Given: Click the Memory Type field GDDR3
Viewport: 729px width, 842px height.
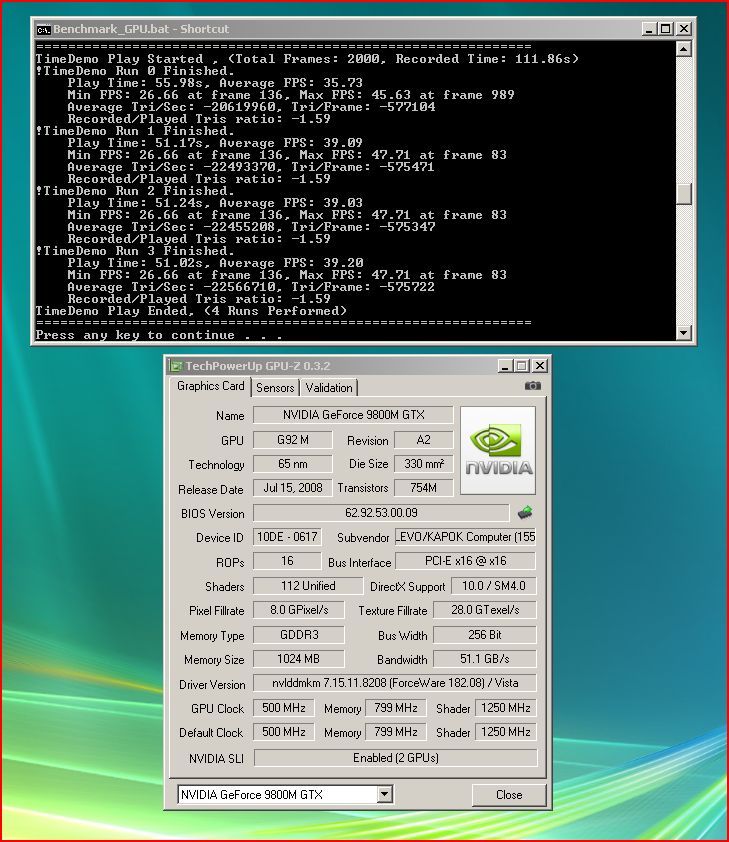Looking at the screenshot, I should coord(299,635).
